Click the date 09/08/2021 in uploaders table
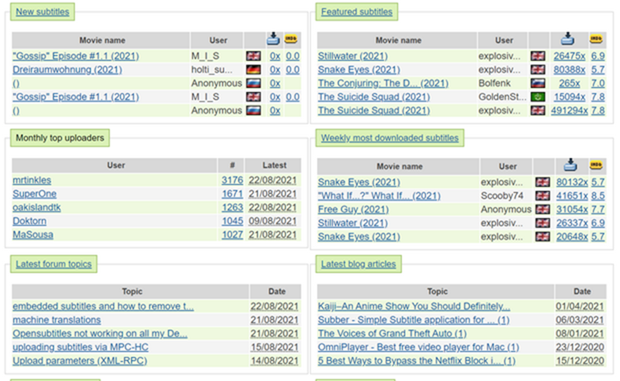 pyautogui.click(x=272, y=221)
